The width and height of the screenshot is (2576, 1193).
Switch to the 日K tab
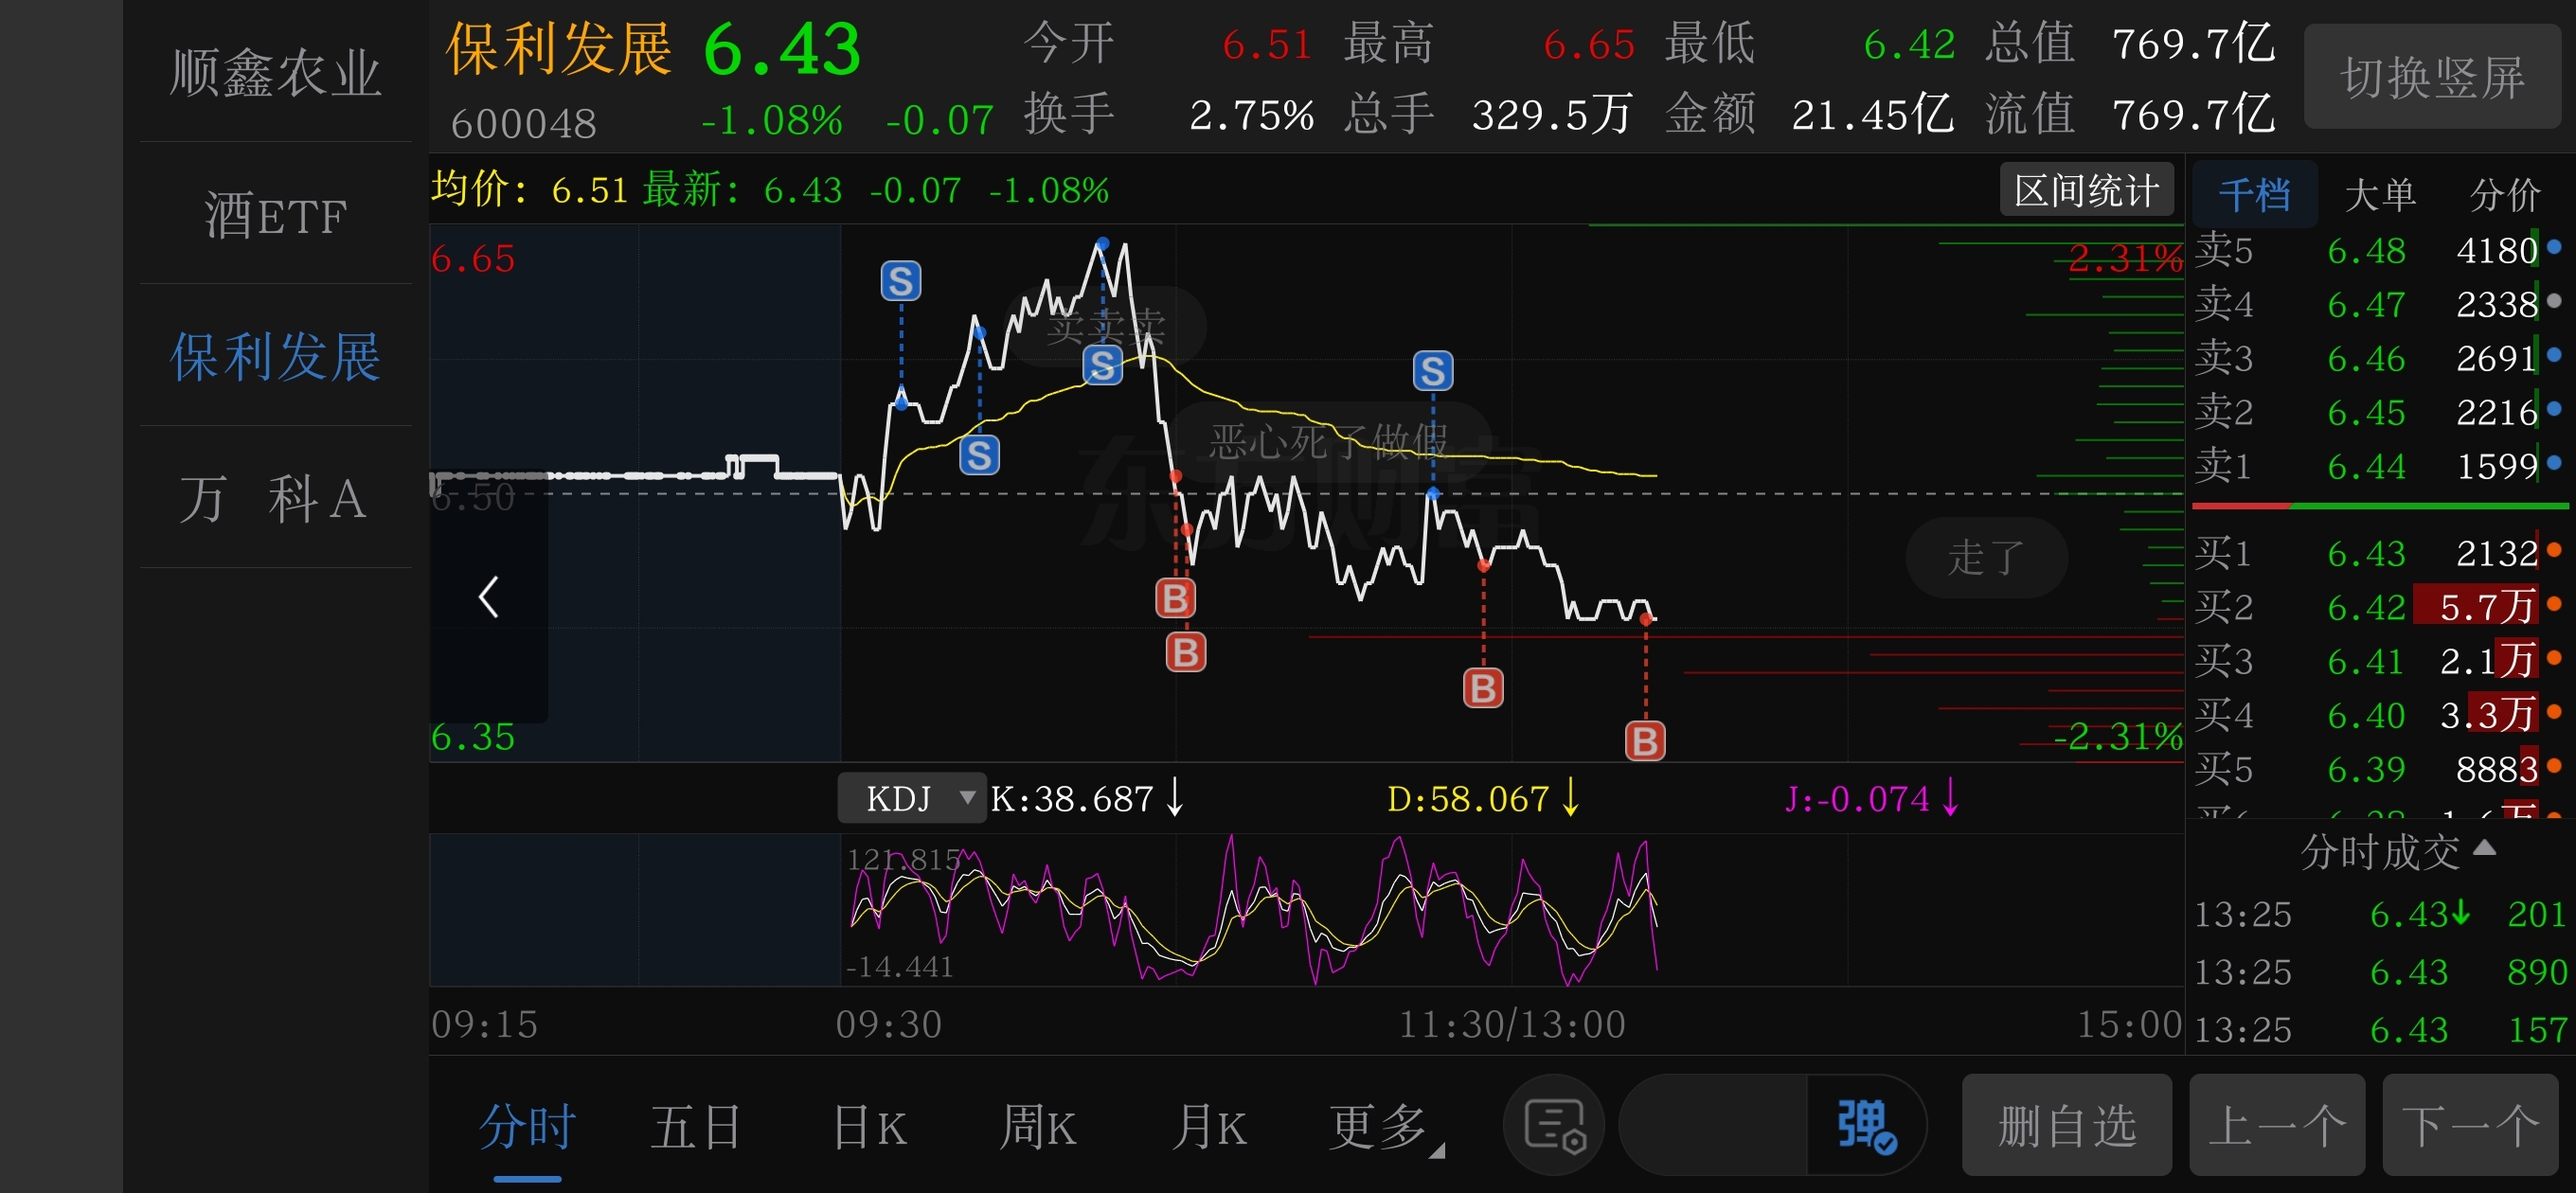(x=869, y=1127)
